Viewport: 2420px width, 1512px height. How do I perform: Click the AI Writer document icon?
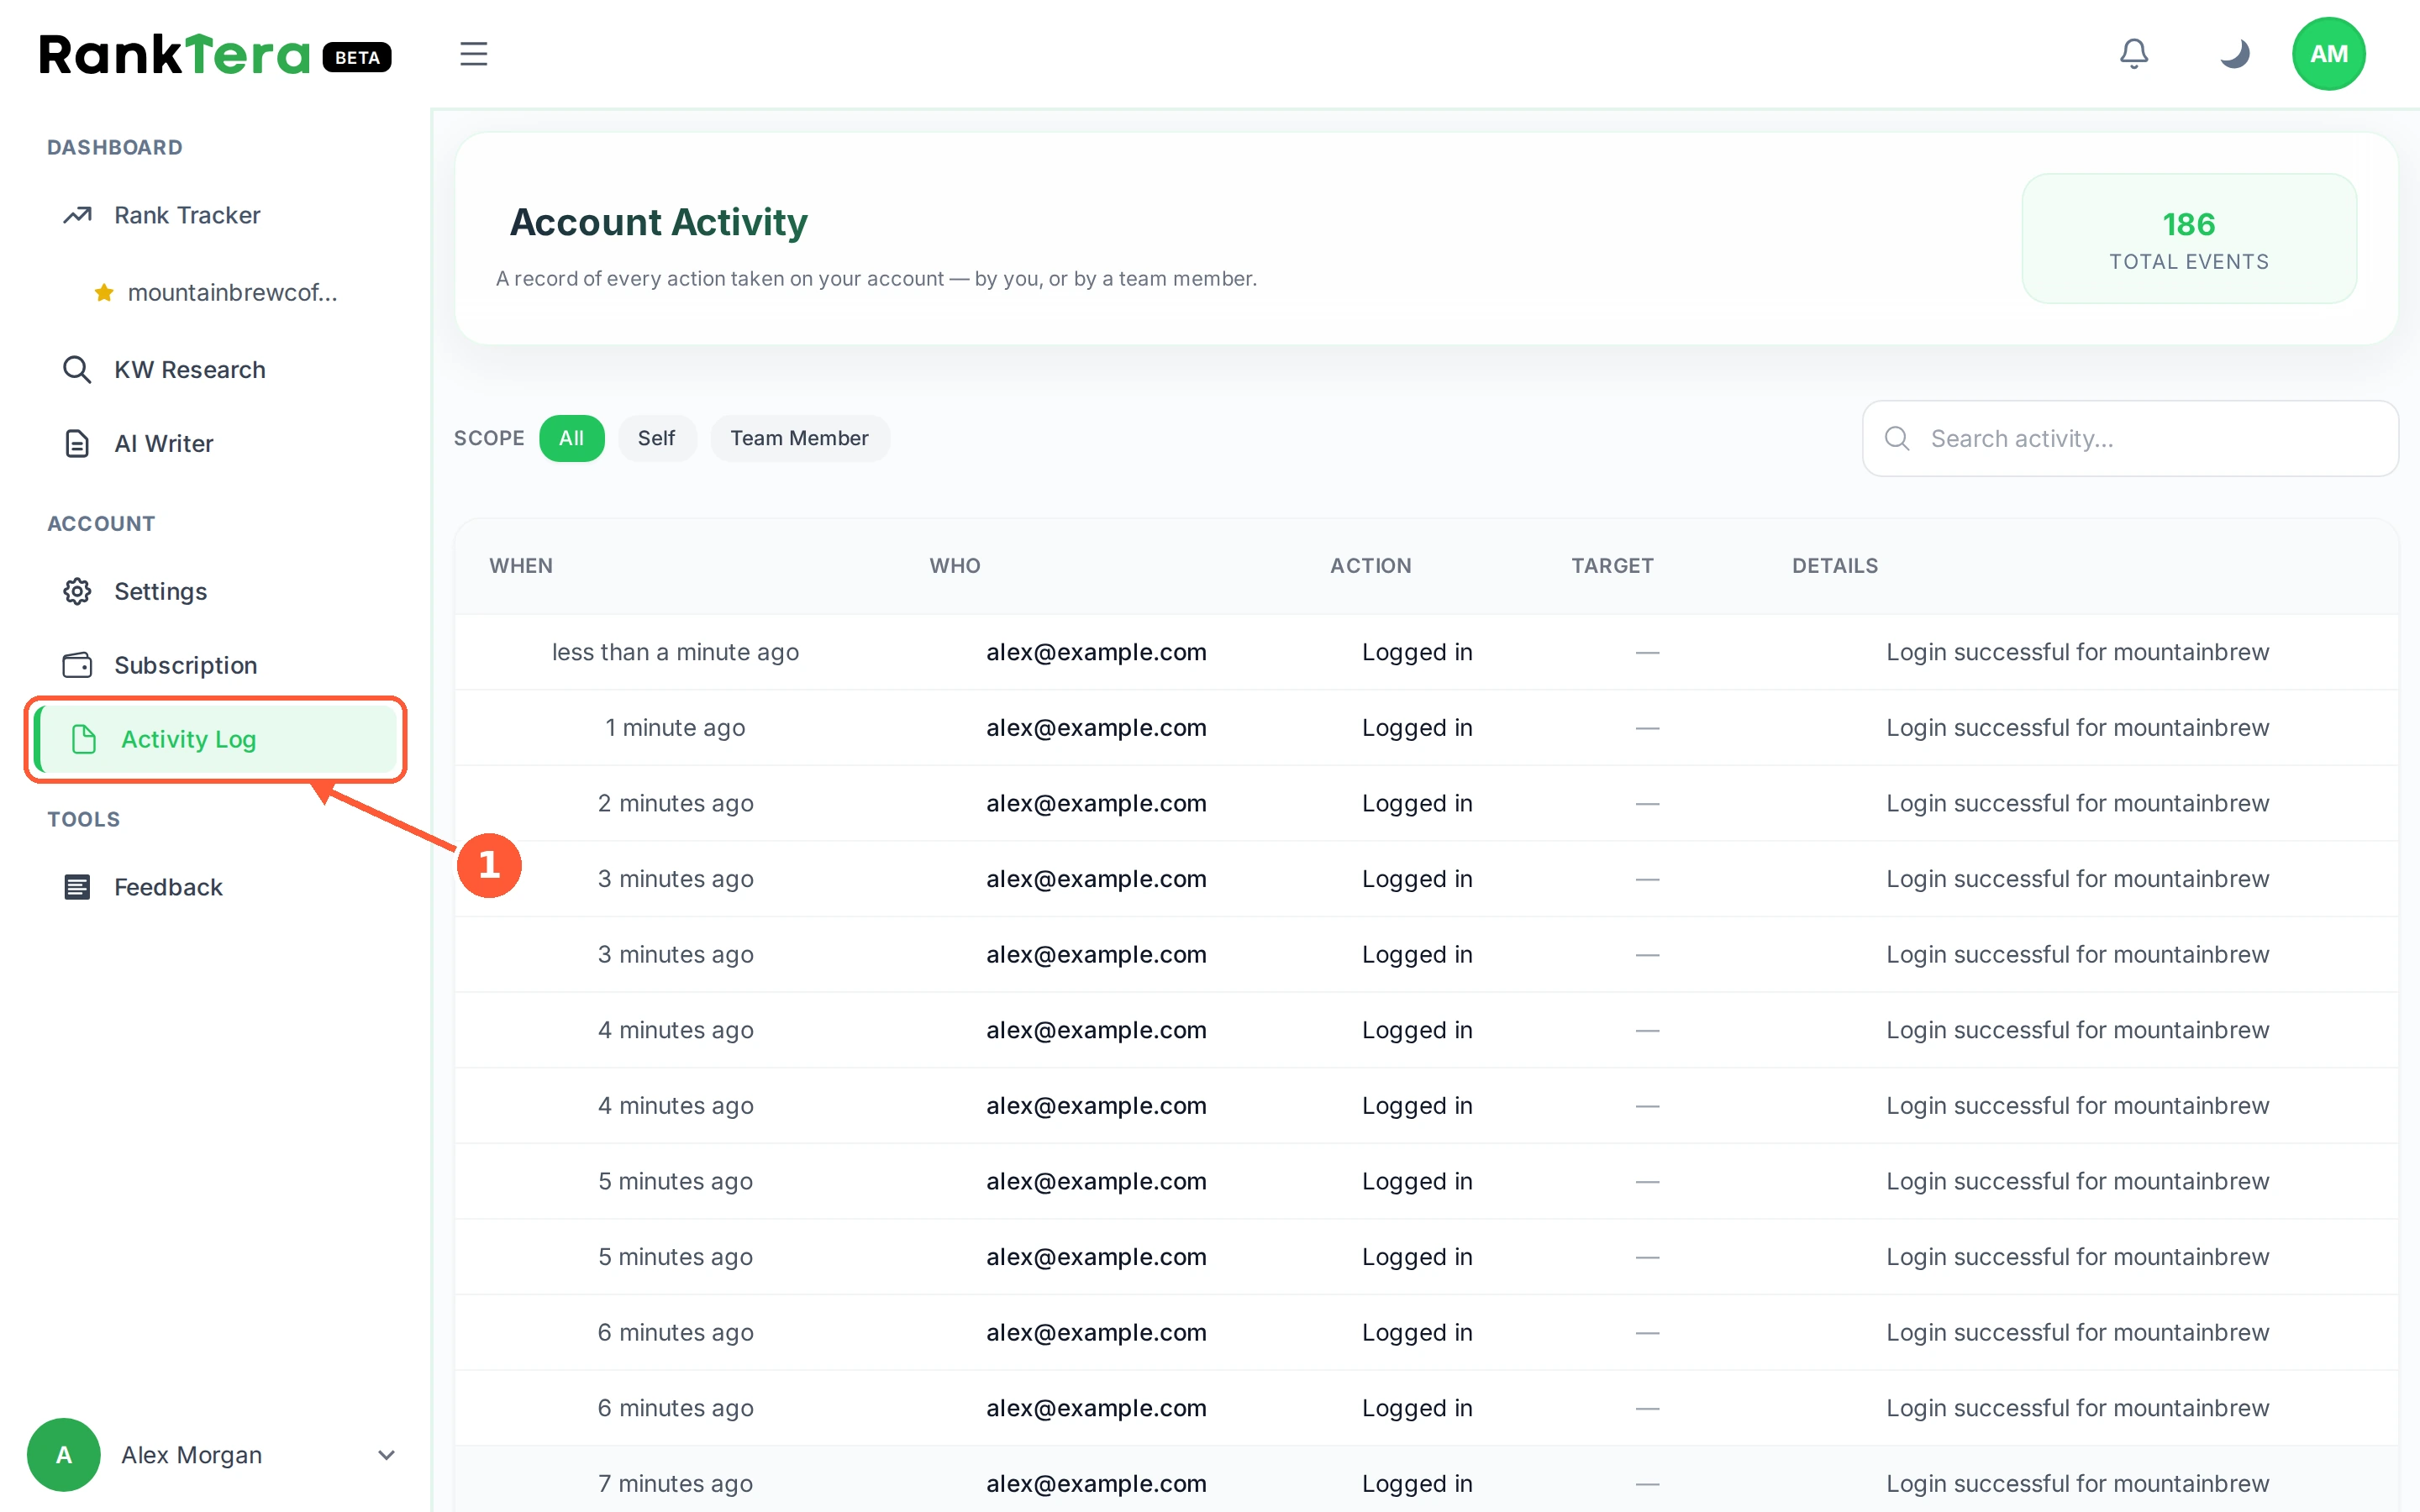click(77, 443)
